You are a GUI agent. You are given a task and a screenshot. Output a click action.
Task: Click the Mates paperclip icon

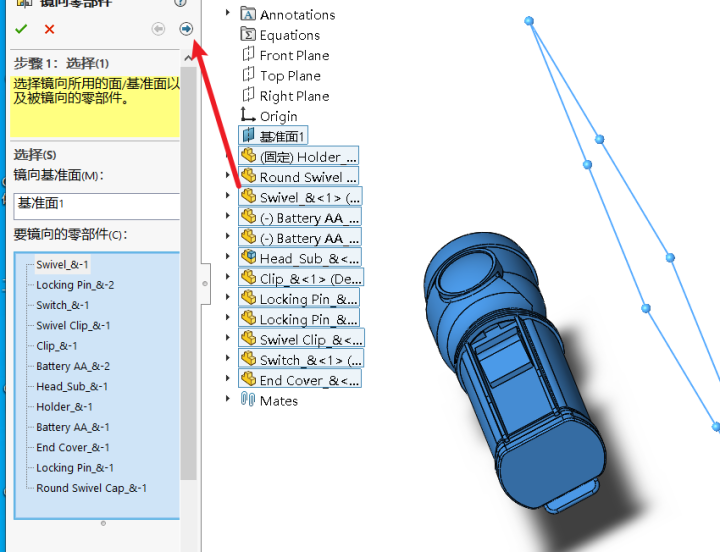click(x=248, y=400)
